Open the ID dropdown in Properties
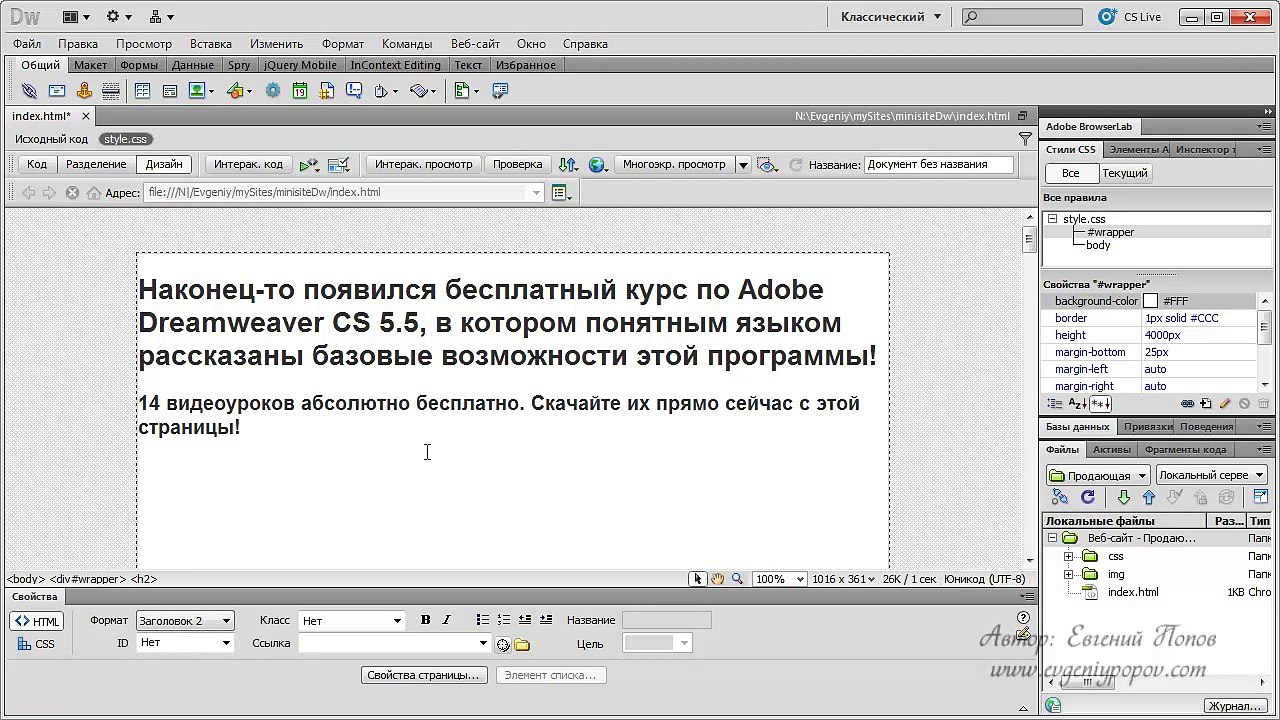Viewport: 1280px width, 720px height. (185, 643)
